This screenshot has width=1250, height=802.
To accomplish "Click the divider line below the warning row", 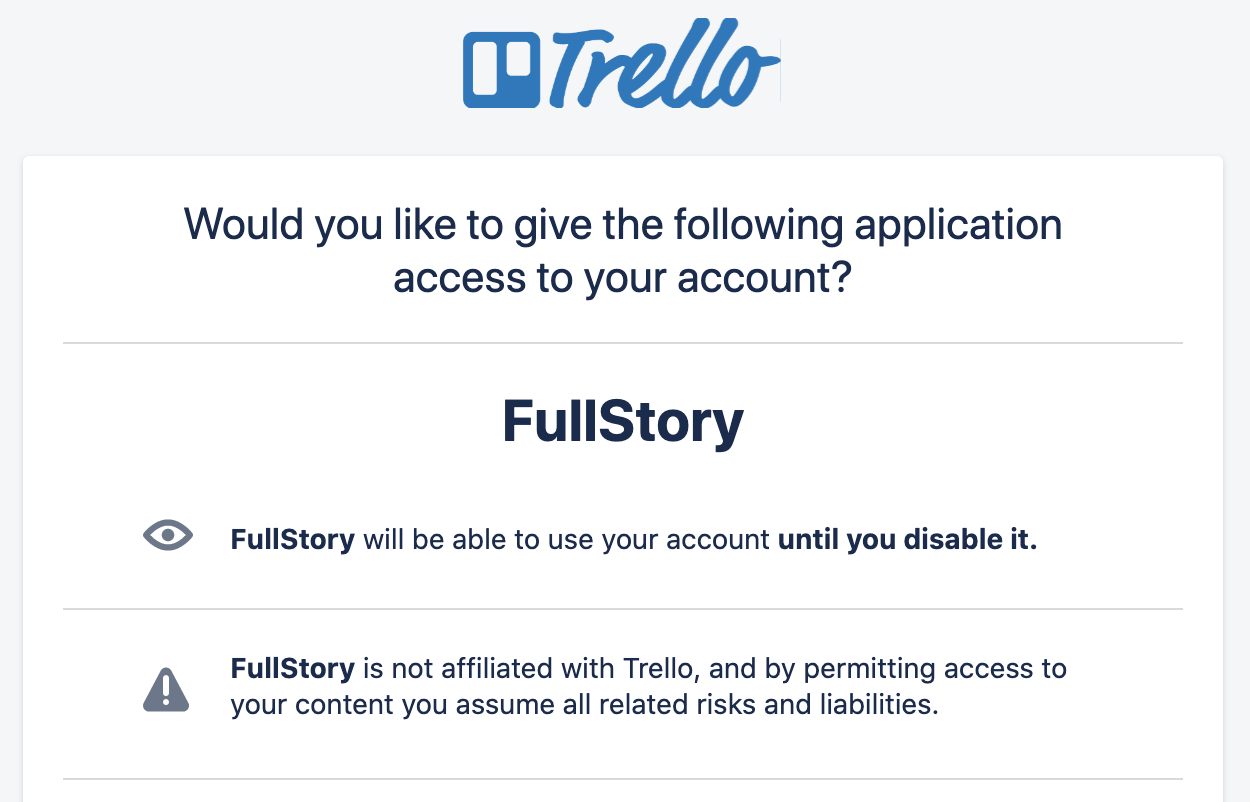I will point(622,778).
